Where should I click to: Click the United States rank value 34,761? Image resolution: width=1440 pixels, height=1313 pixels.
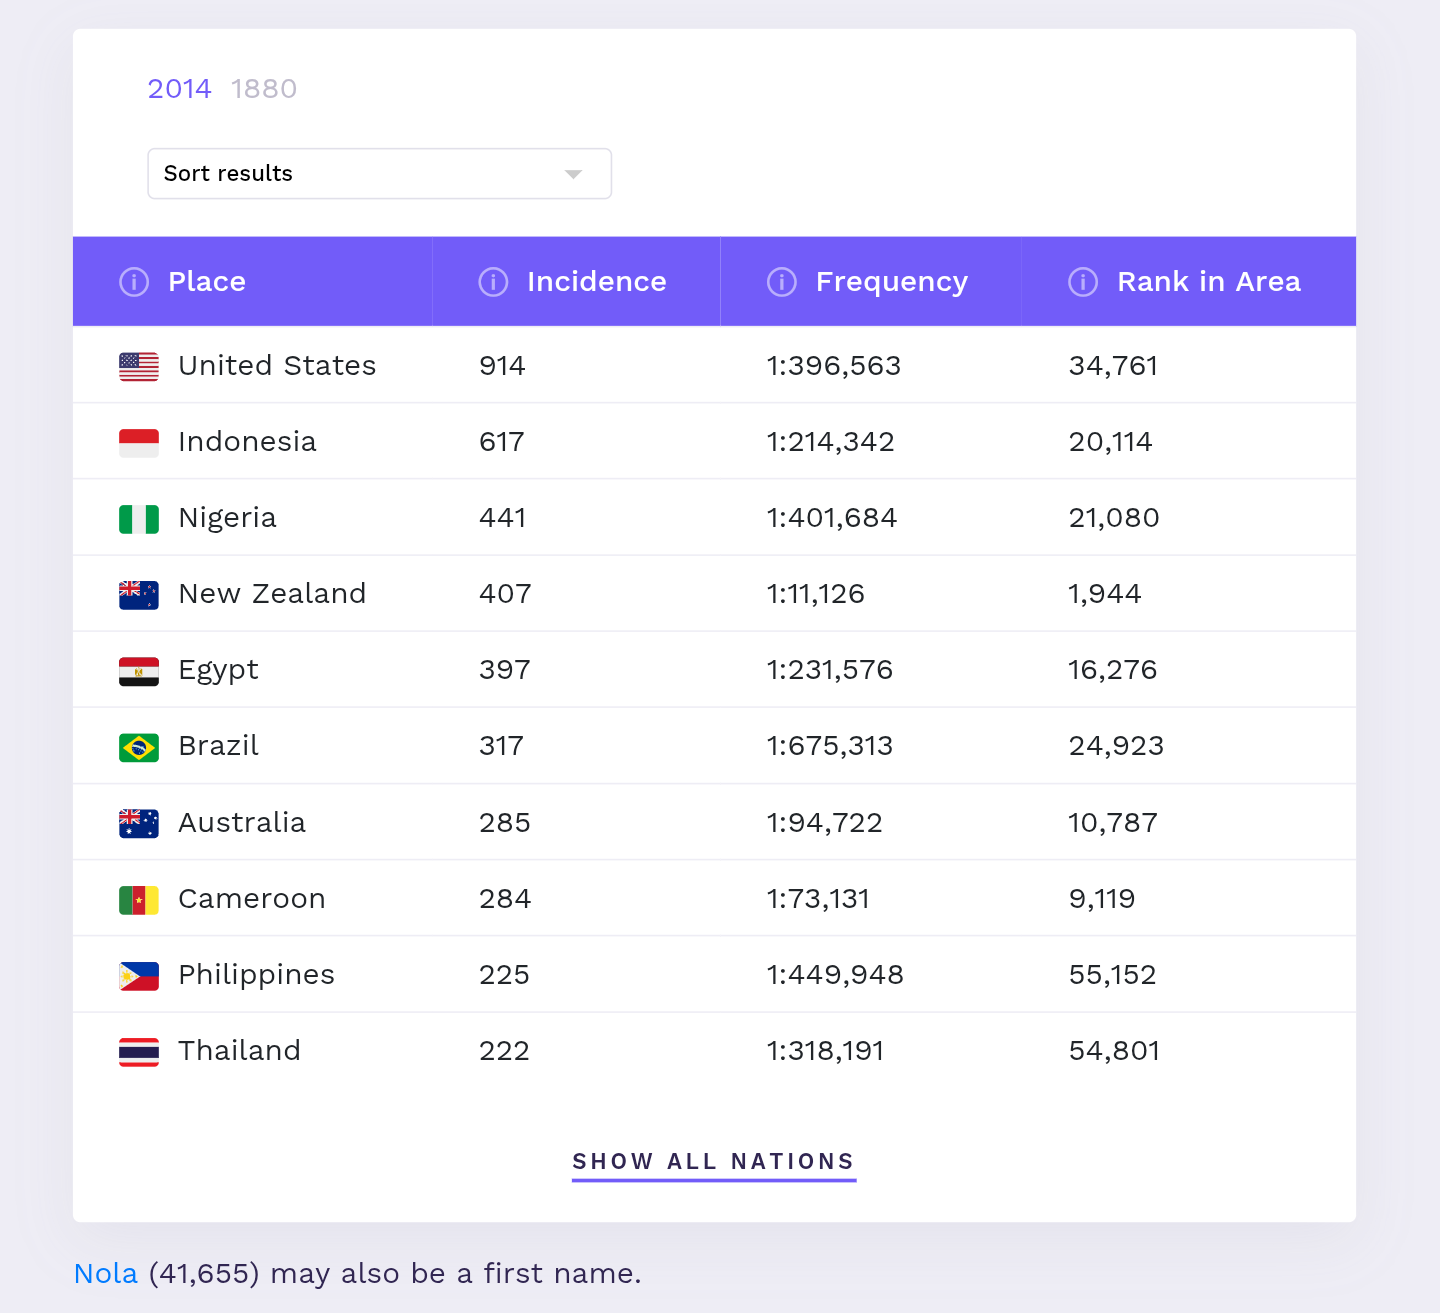coord(1113,366)
